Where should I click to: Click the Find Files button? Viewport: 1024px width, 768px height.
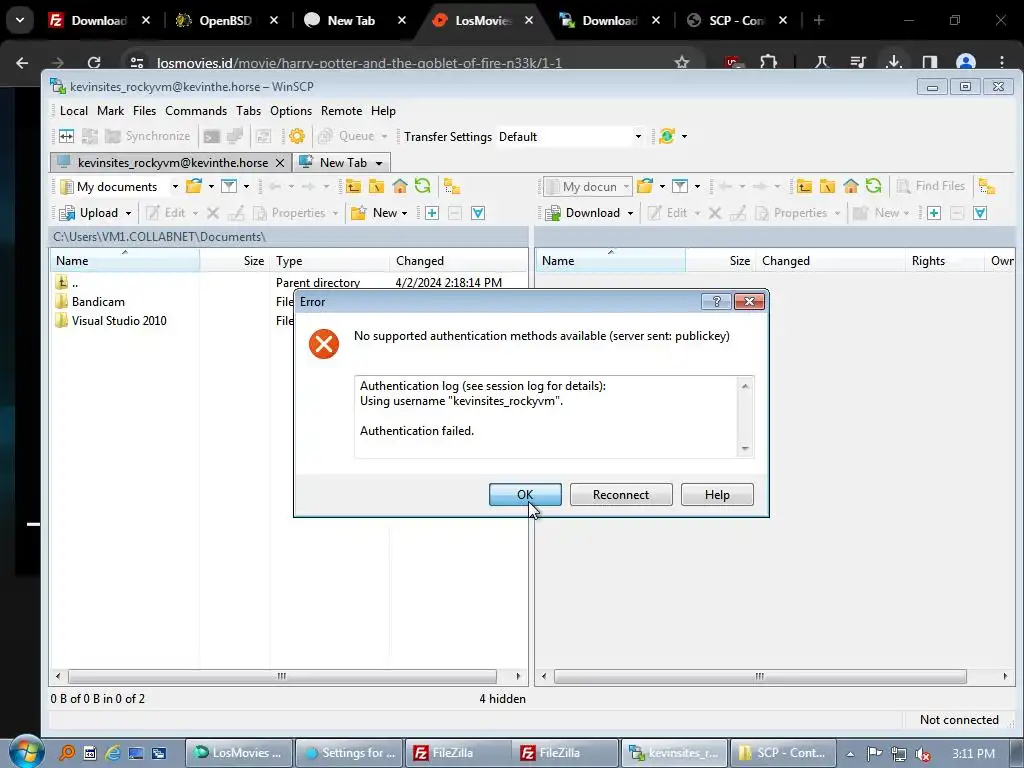point(931,186)
